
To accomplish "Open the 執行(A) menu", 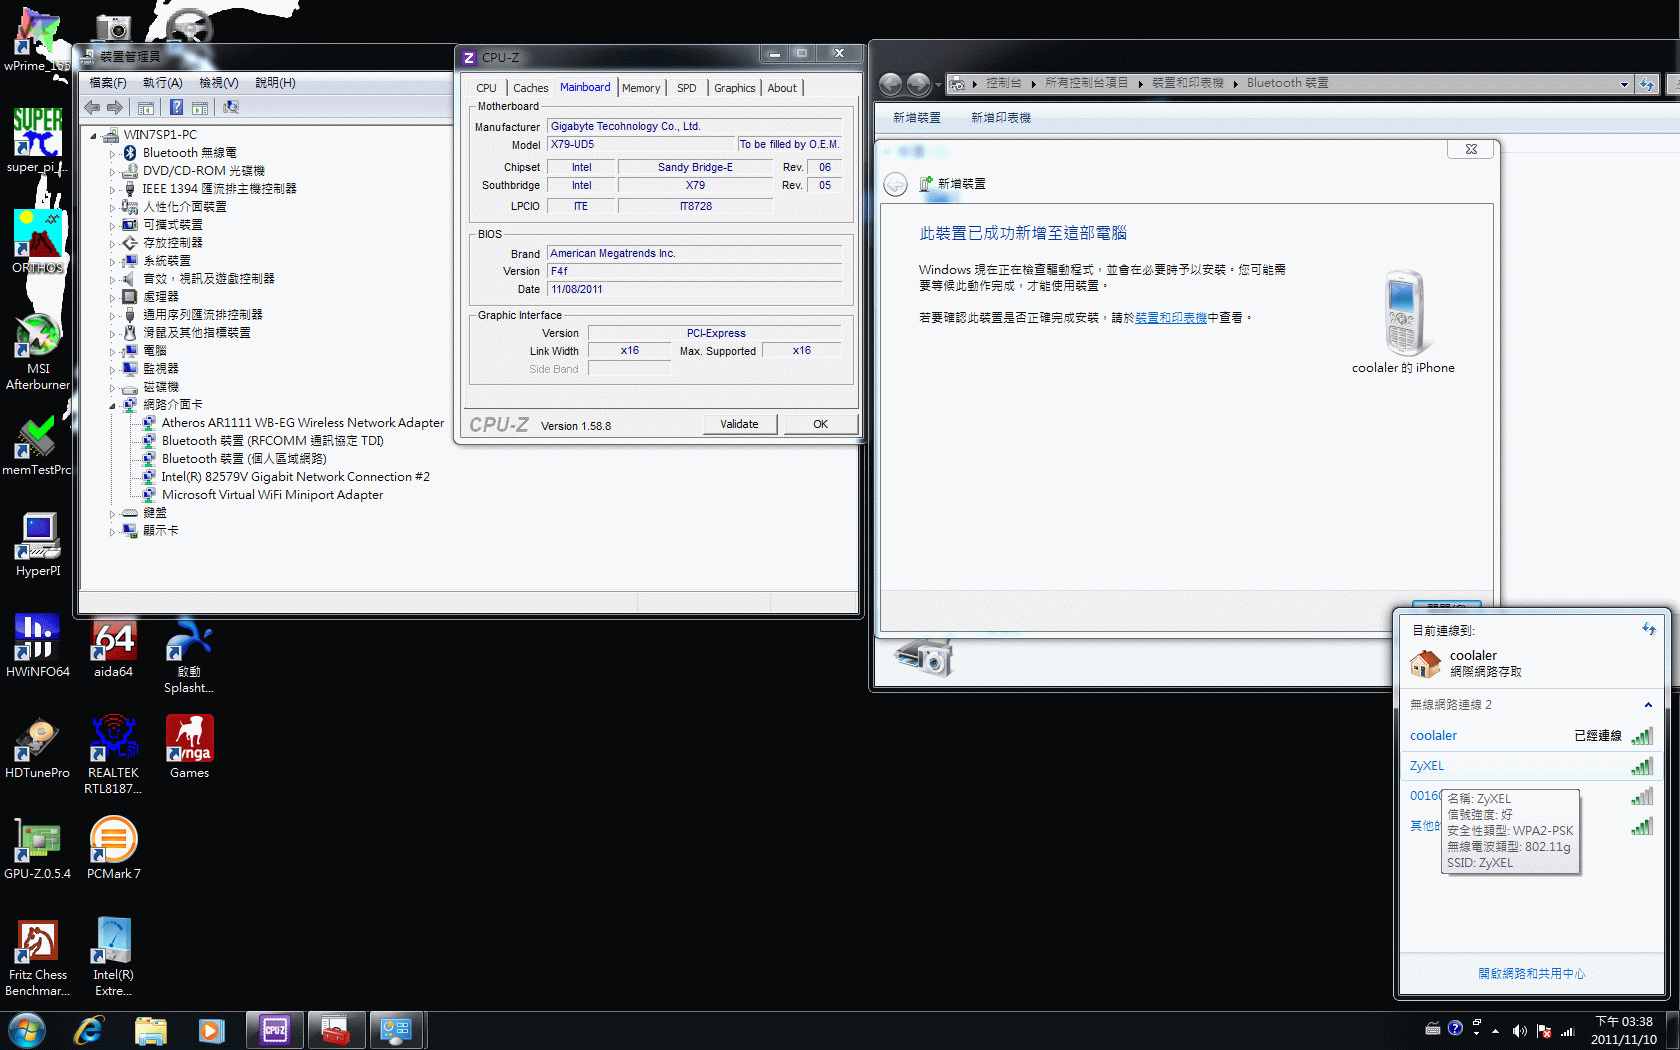I will point(162,83).
